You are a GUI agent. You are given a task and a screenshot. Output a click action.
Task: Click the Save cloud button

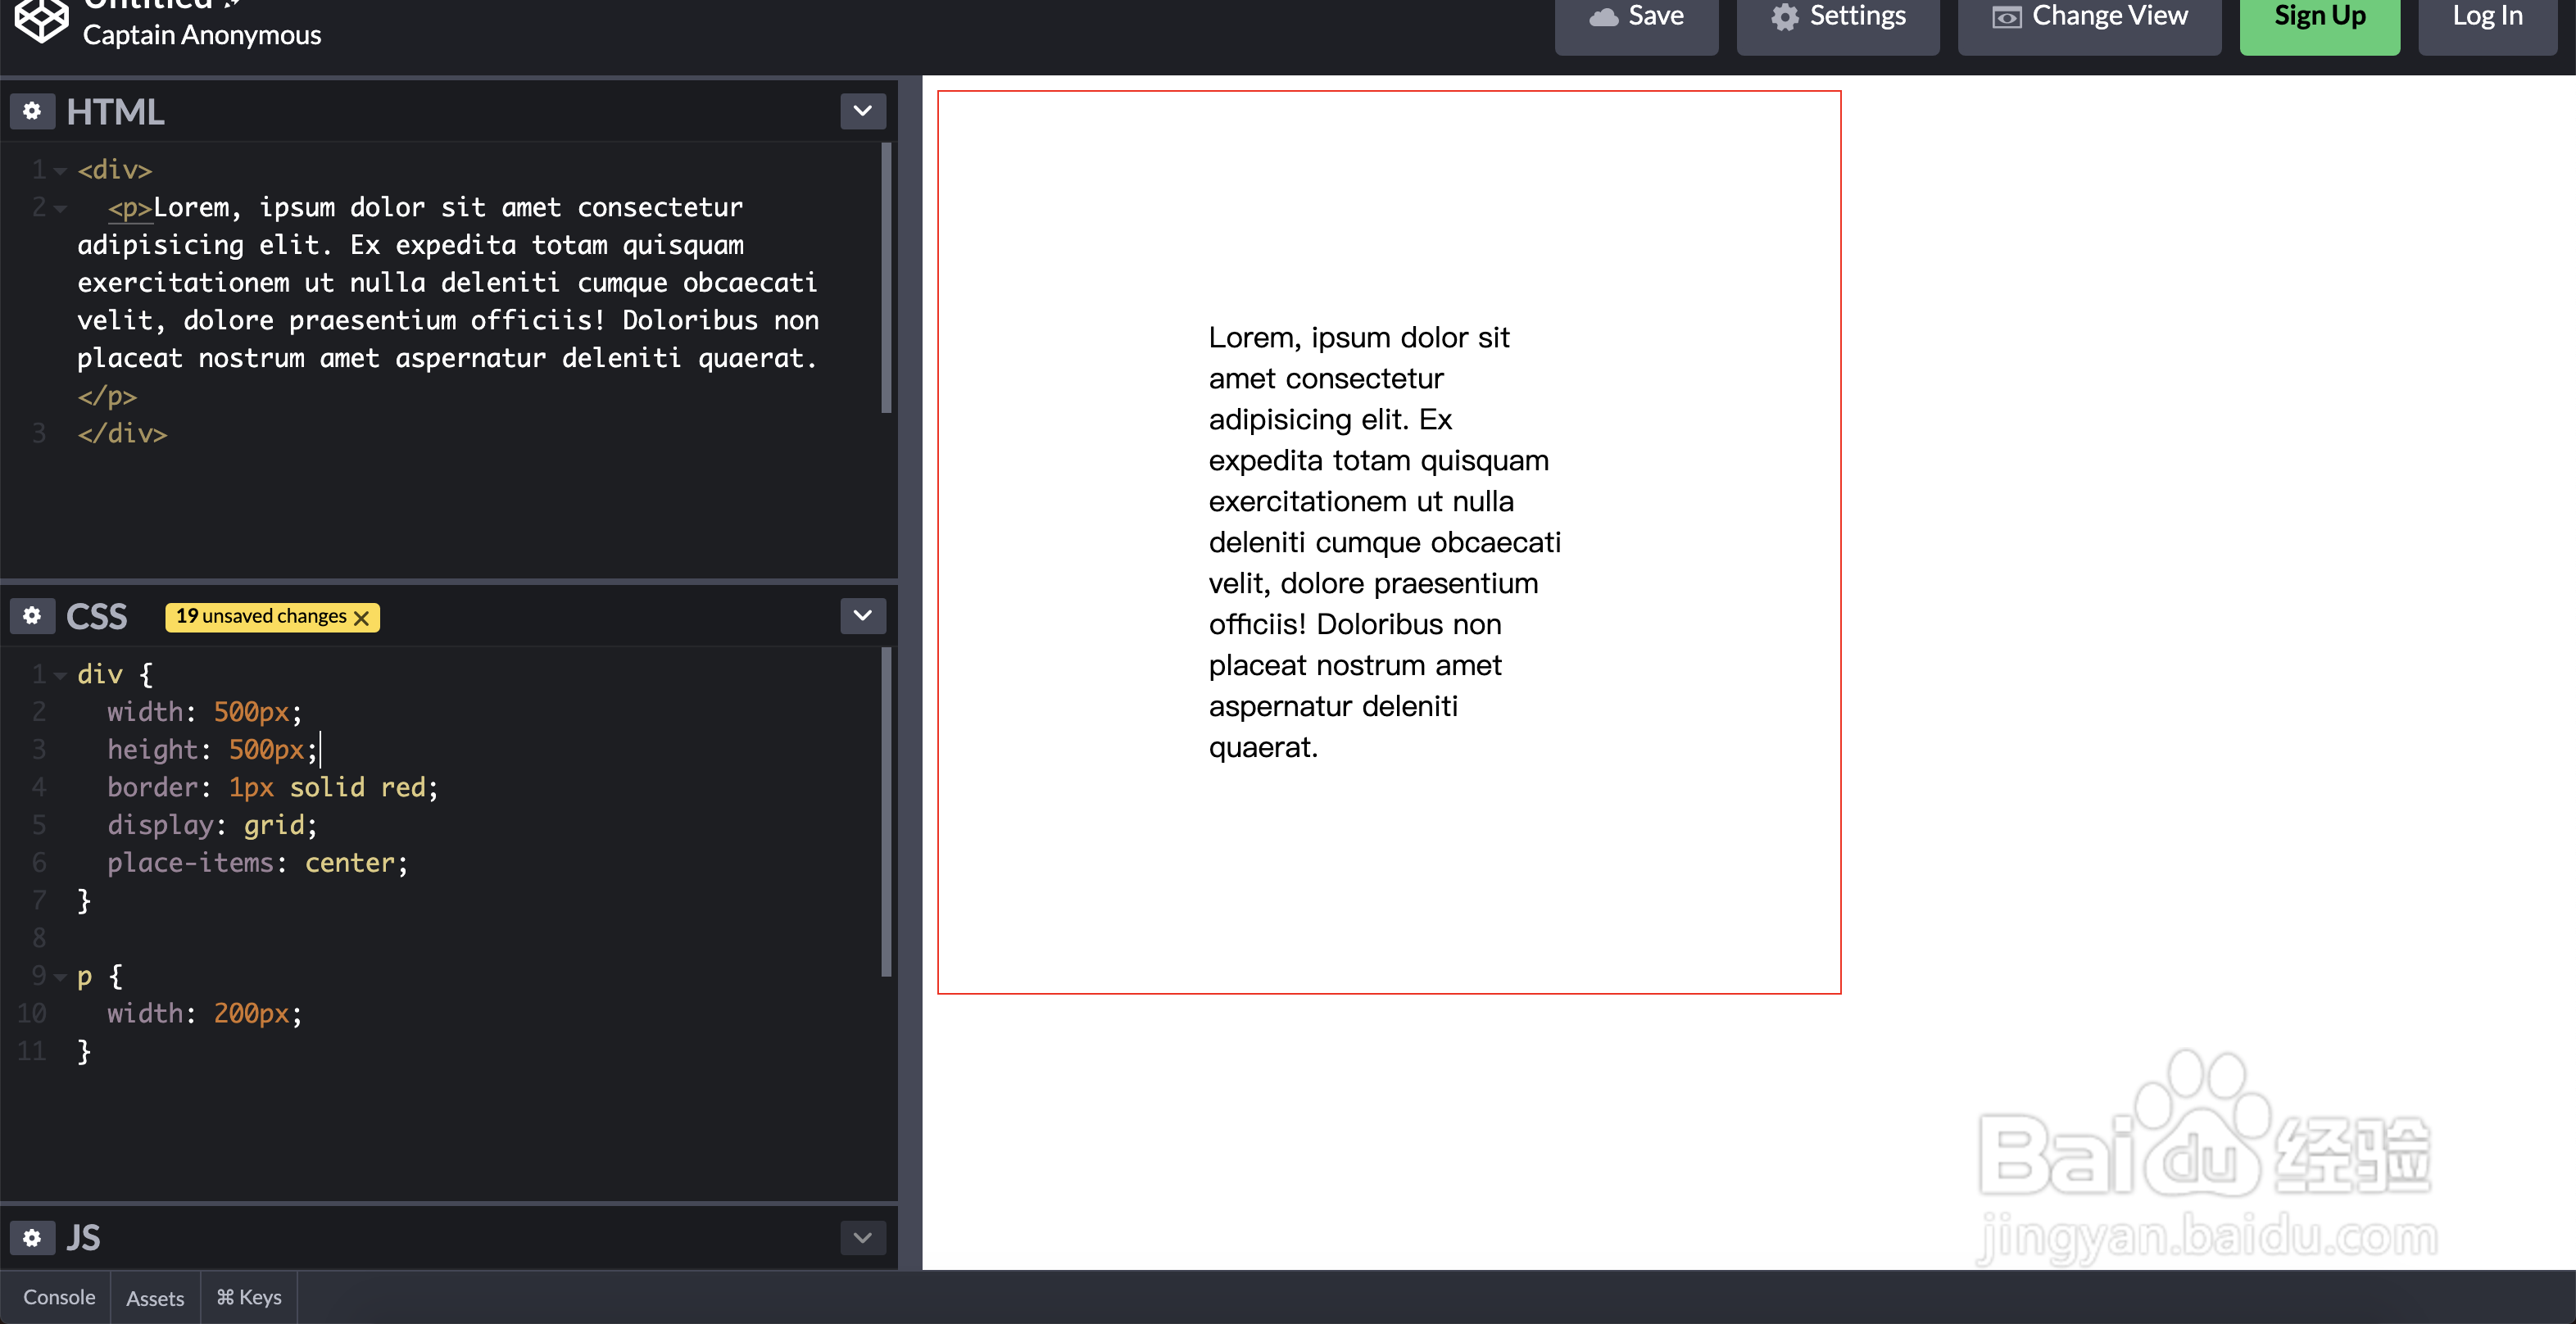click(x=1636, y=18)
